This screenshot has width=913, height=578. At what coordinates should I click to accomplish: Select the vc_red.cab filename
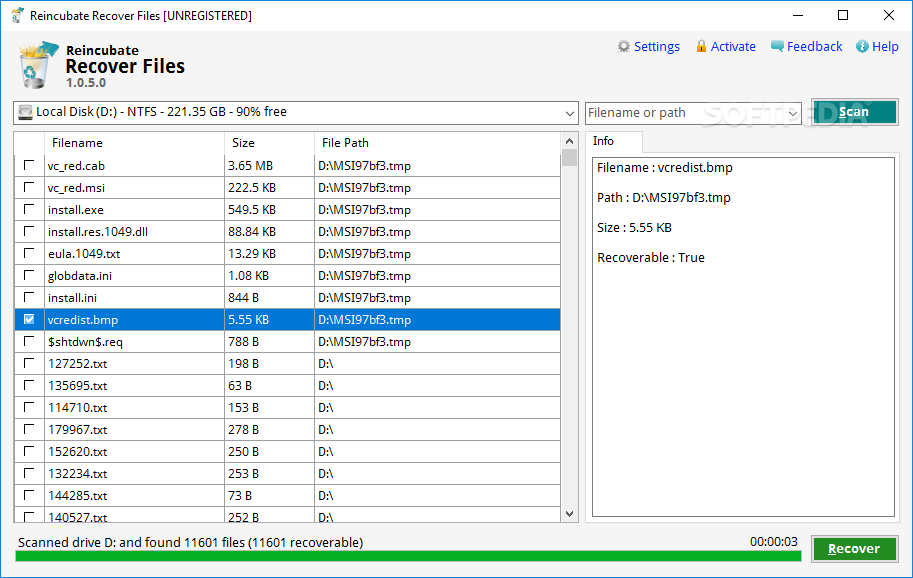(76, 166)
